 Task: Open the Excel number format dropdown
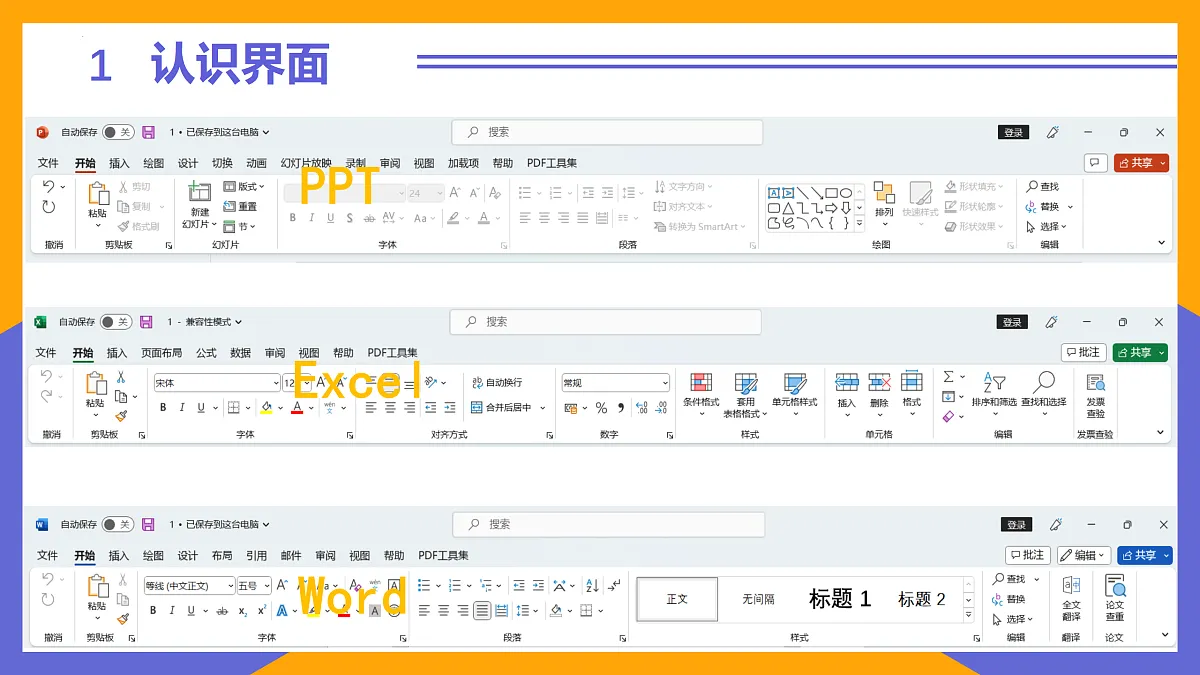pyautogui.click(x=665, y=383)
